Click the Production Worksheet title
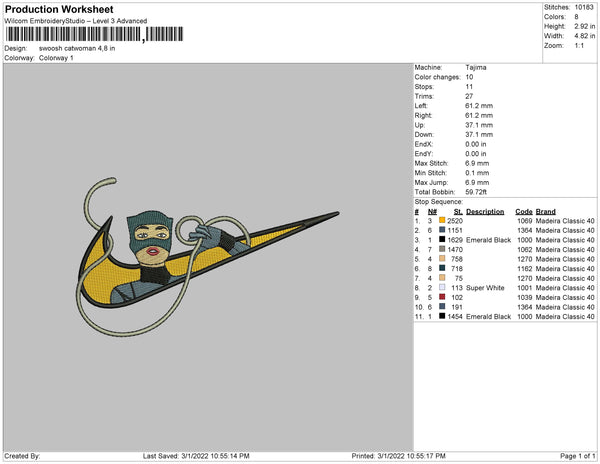600x464 pixels. pyautogui.click(x=59, y=9)
